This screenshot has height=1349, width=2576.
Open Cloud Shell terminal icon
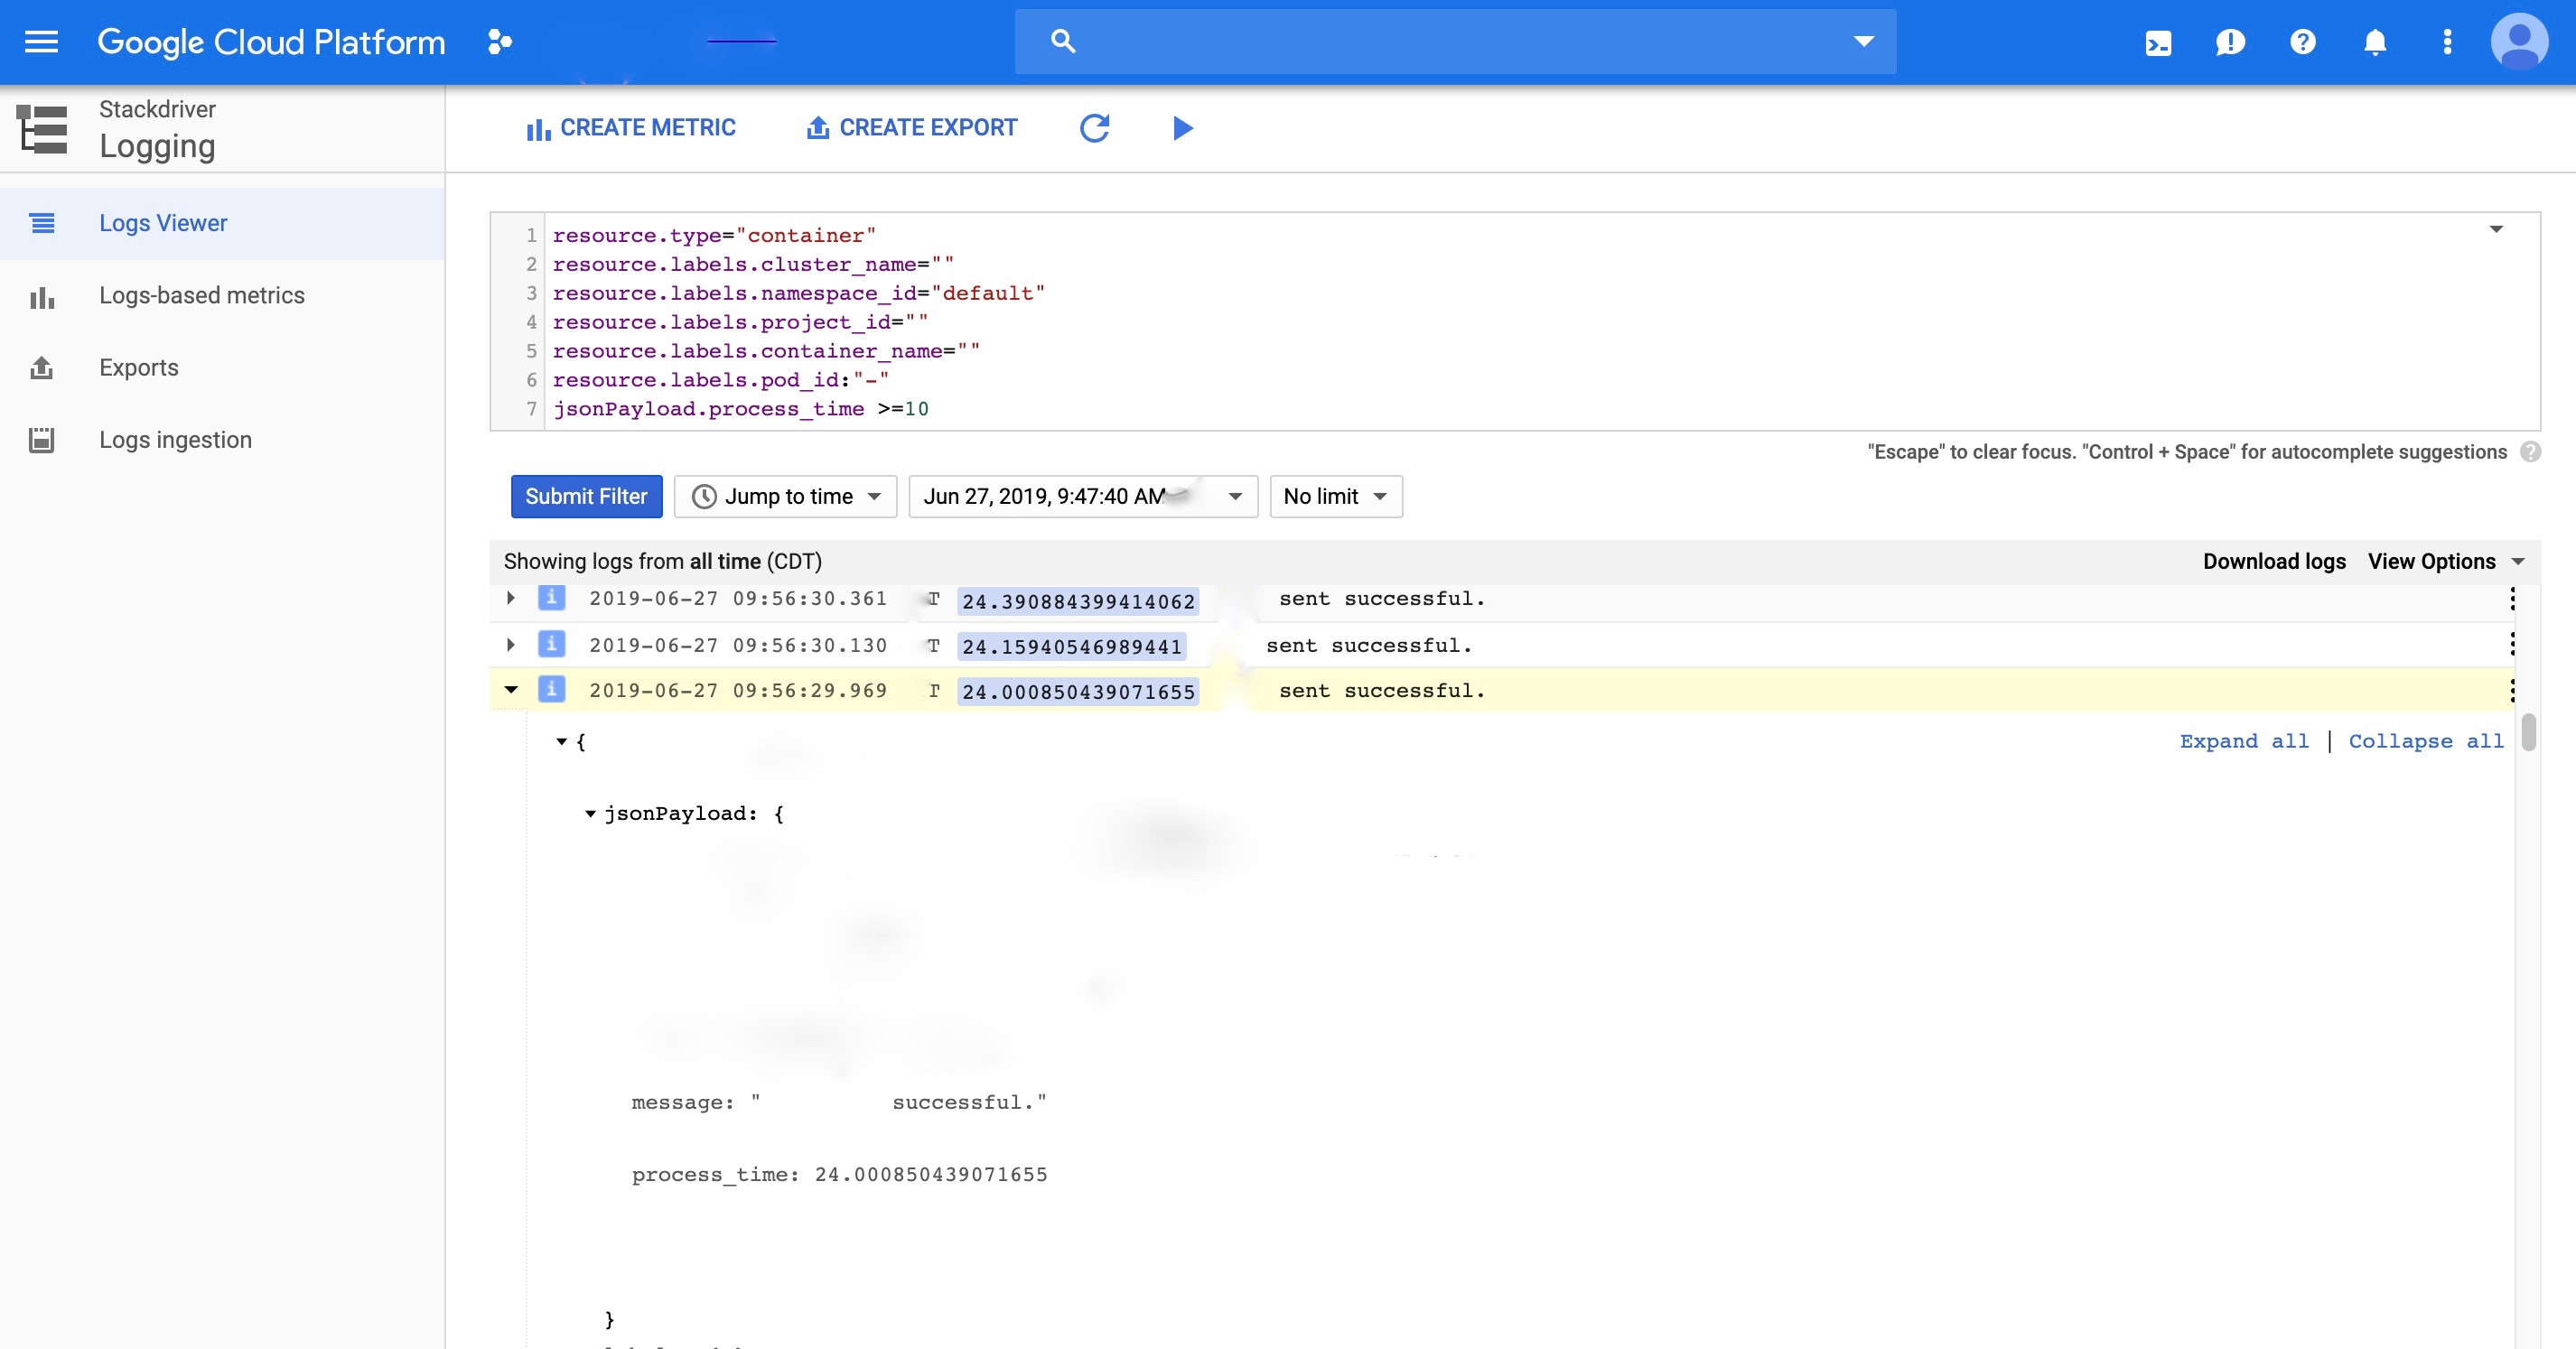click(x=2158, y=42)
